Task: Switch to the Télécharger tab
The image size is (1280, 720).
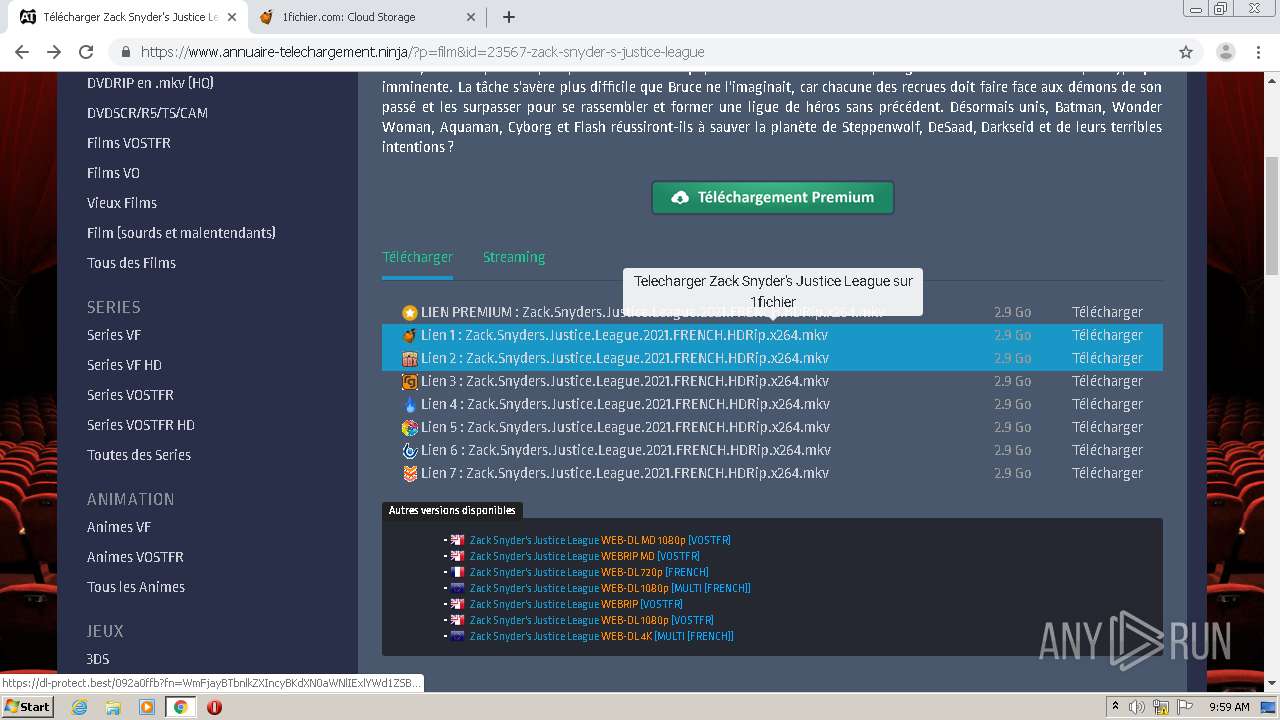Action: tap(417, 257)
